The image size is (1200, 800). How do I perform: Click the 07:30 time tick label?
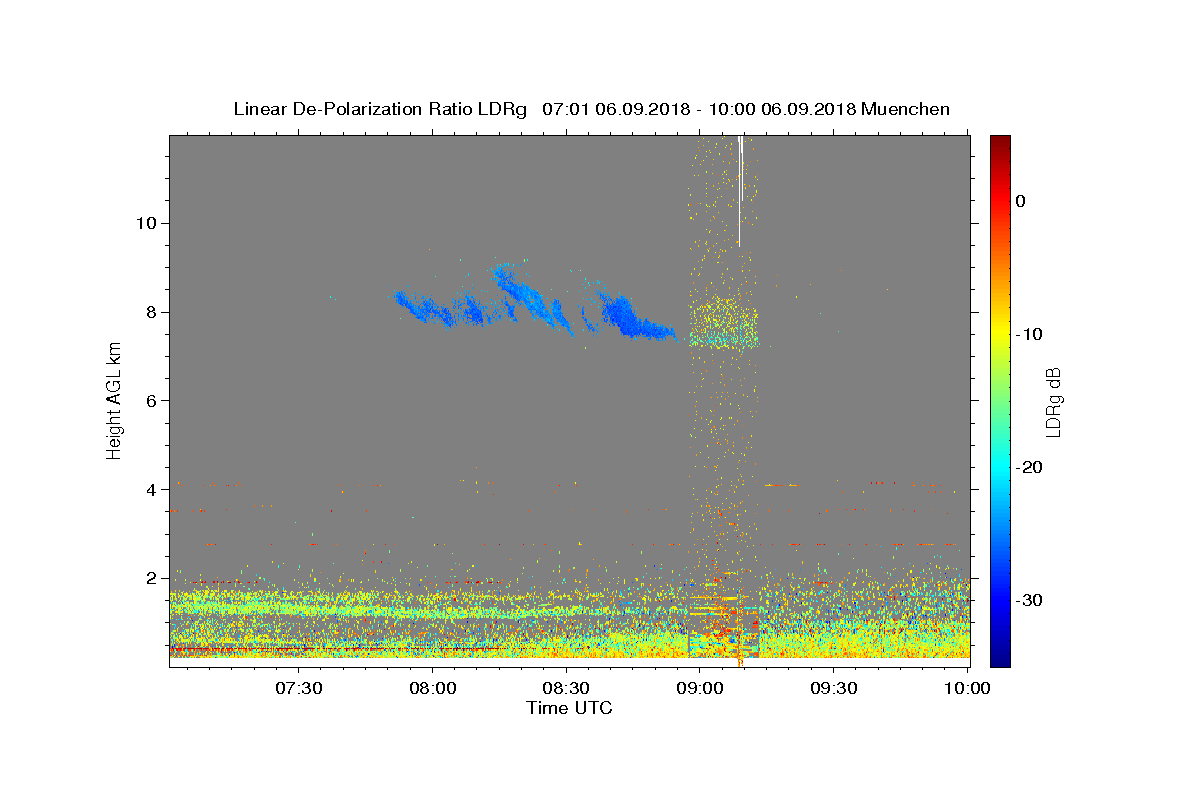299,688
